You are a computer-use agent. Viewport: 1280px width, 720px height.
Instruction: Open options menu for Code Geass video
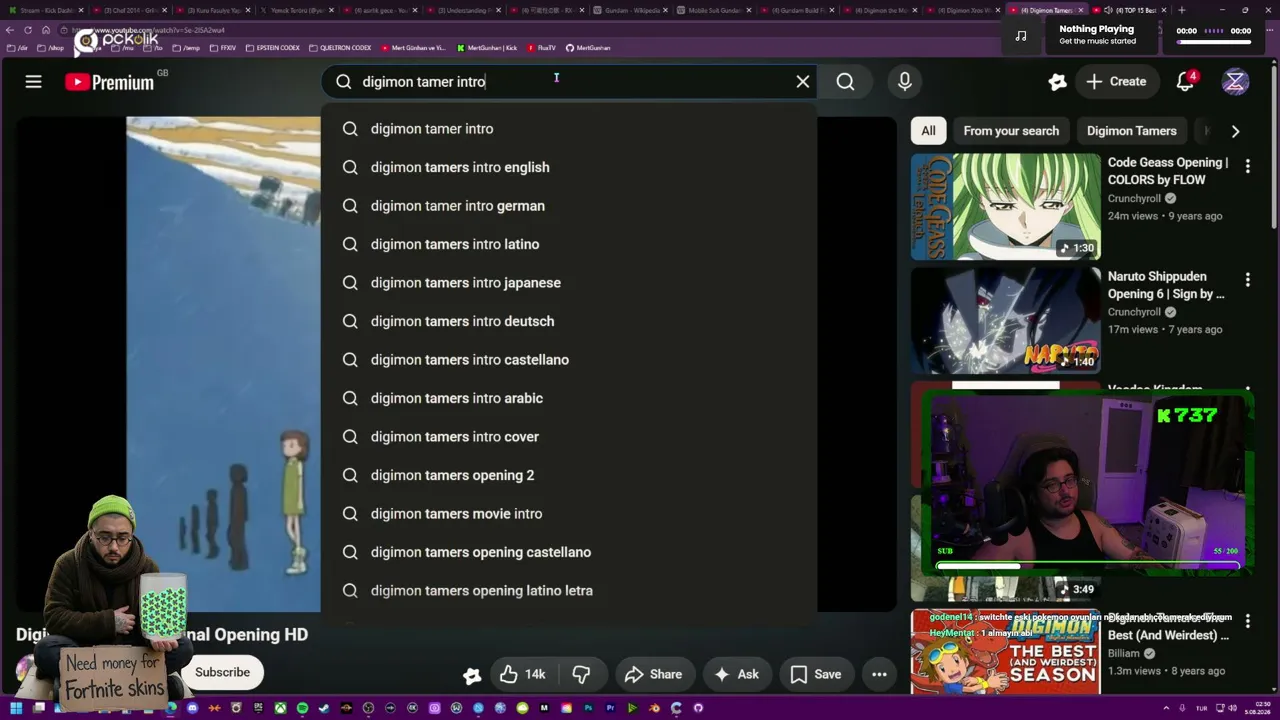pos(1247,167)
